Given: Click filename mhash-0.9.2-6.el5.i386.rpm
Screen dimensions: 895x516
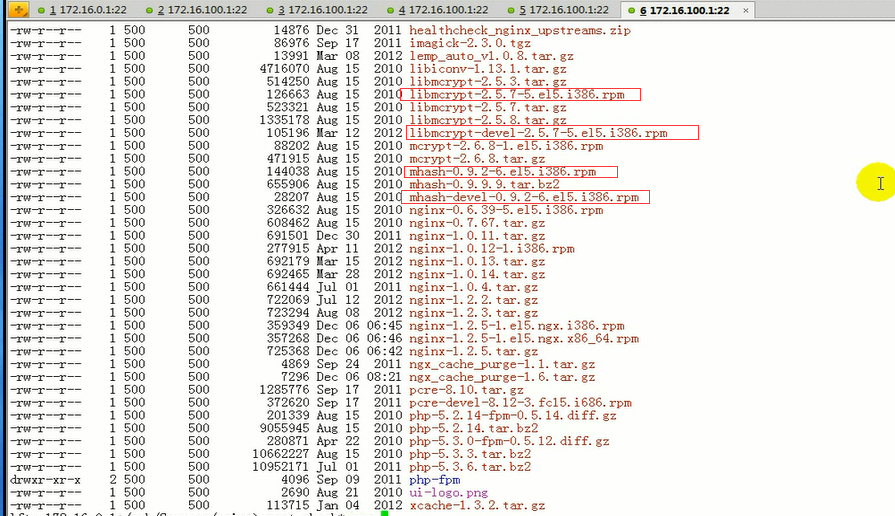Looking at the screenshot, I should (502, 171).
